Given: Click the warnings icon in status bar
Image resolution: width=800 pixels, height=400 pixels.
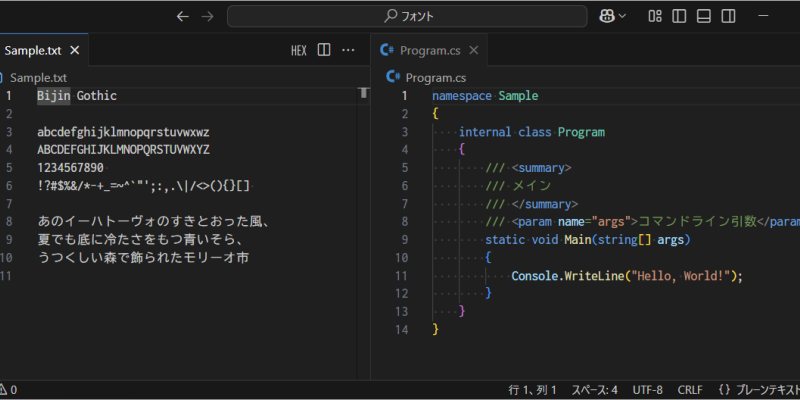Looking at the screenshot, I should 6,389.
